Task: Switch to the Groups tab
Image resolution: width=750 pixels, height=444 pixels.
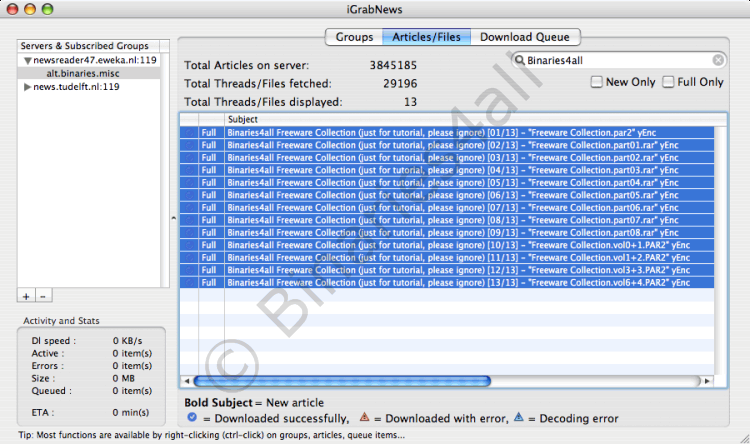Action: pyautogui.click(x=354, y=37)
